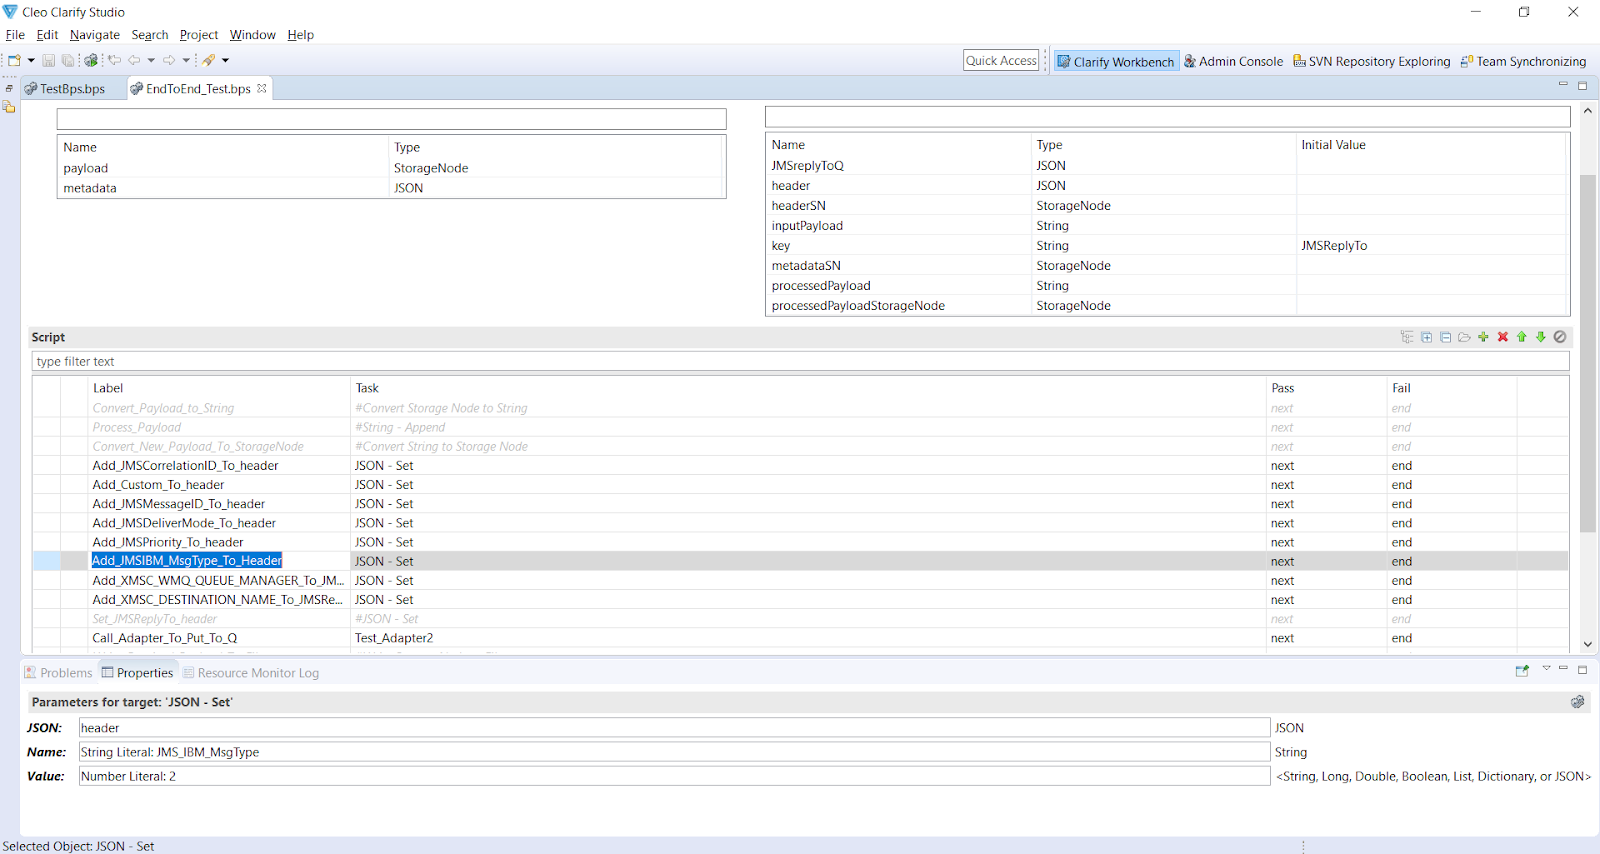Click the Save disk icon
Image resolution: width=1600 pixels, height=854 pixels.
point(48,60)
